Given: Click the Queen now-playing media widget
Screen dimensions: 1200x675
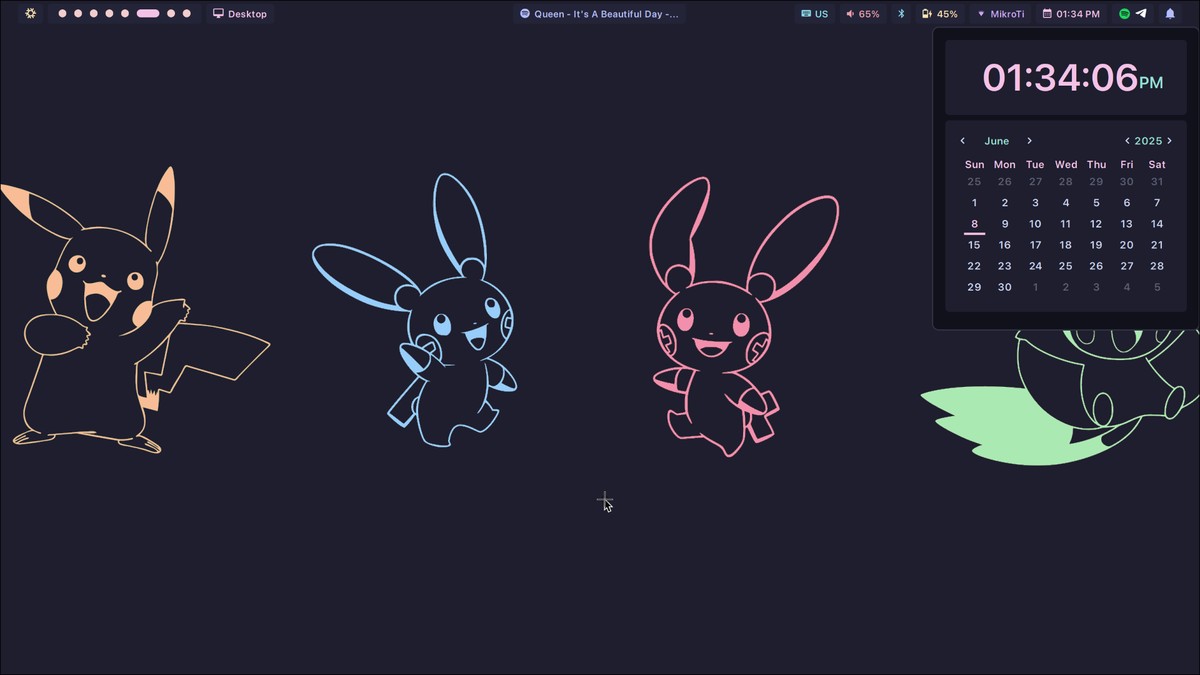Looking at the screenshot, I should [x=599, y=14].
